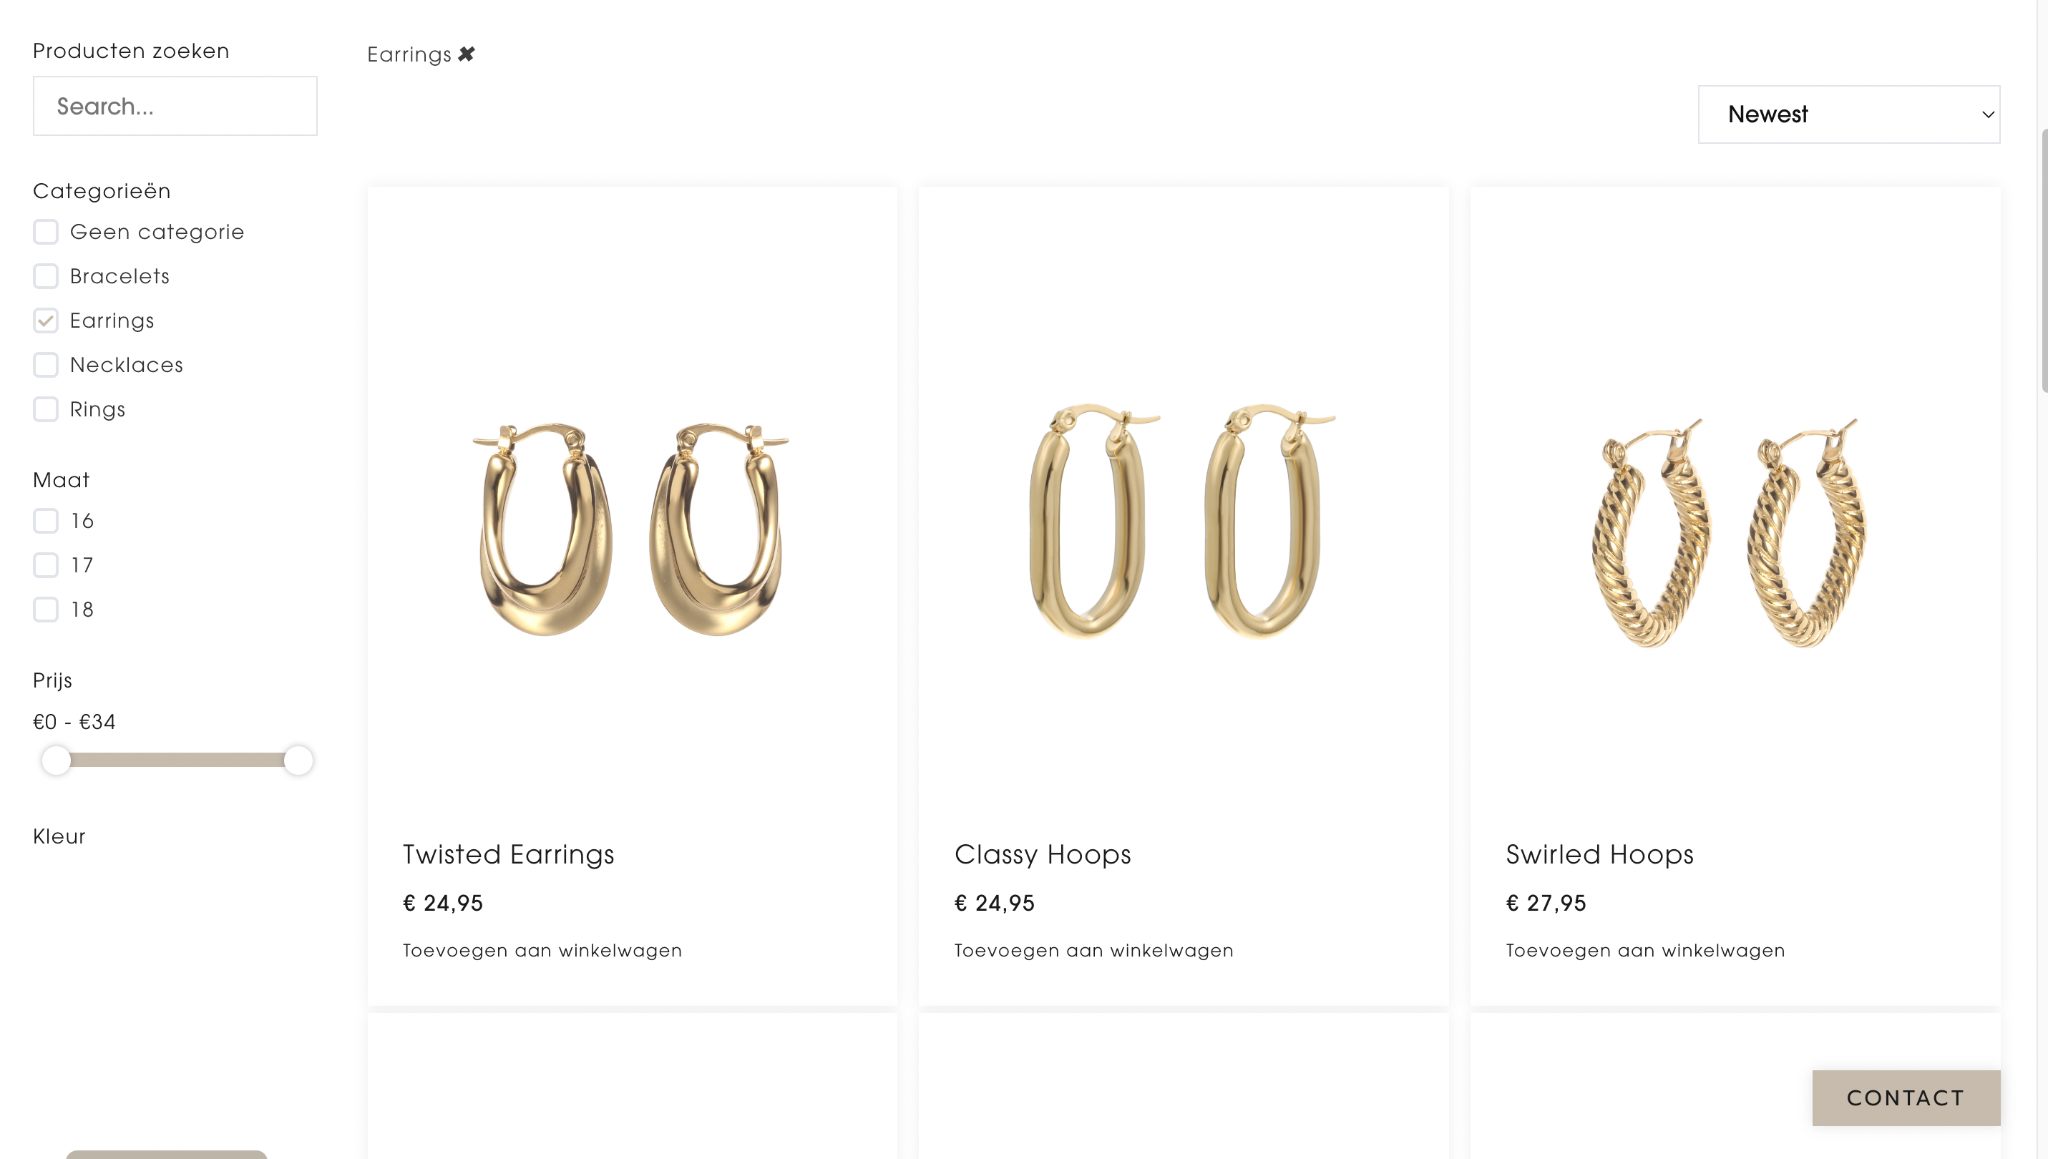Click the maximum price slider handle
The image size is (2048, 1159).
click(298, 761)
